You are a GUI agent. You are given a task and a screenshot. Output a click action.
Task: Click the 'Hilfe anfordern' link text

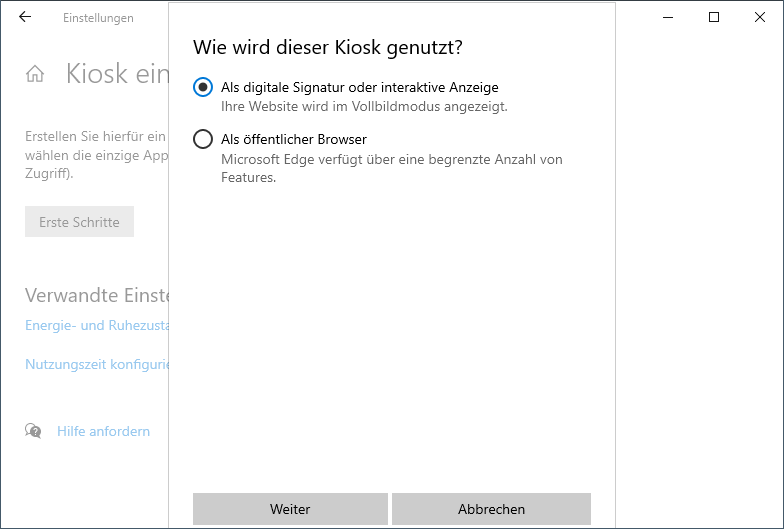[x=103, y=431]
